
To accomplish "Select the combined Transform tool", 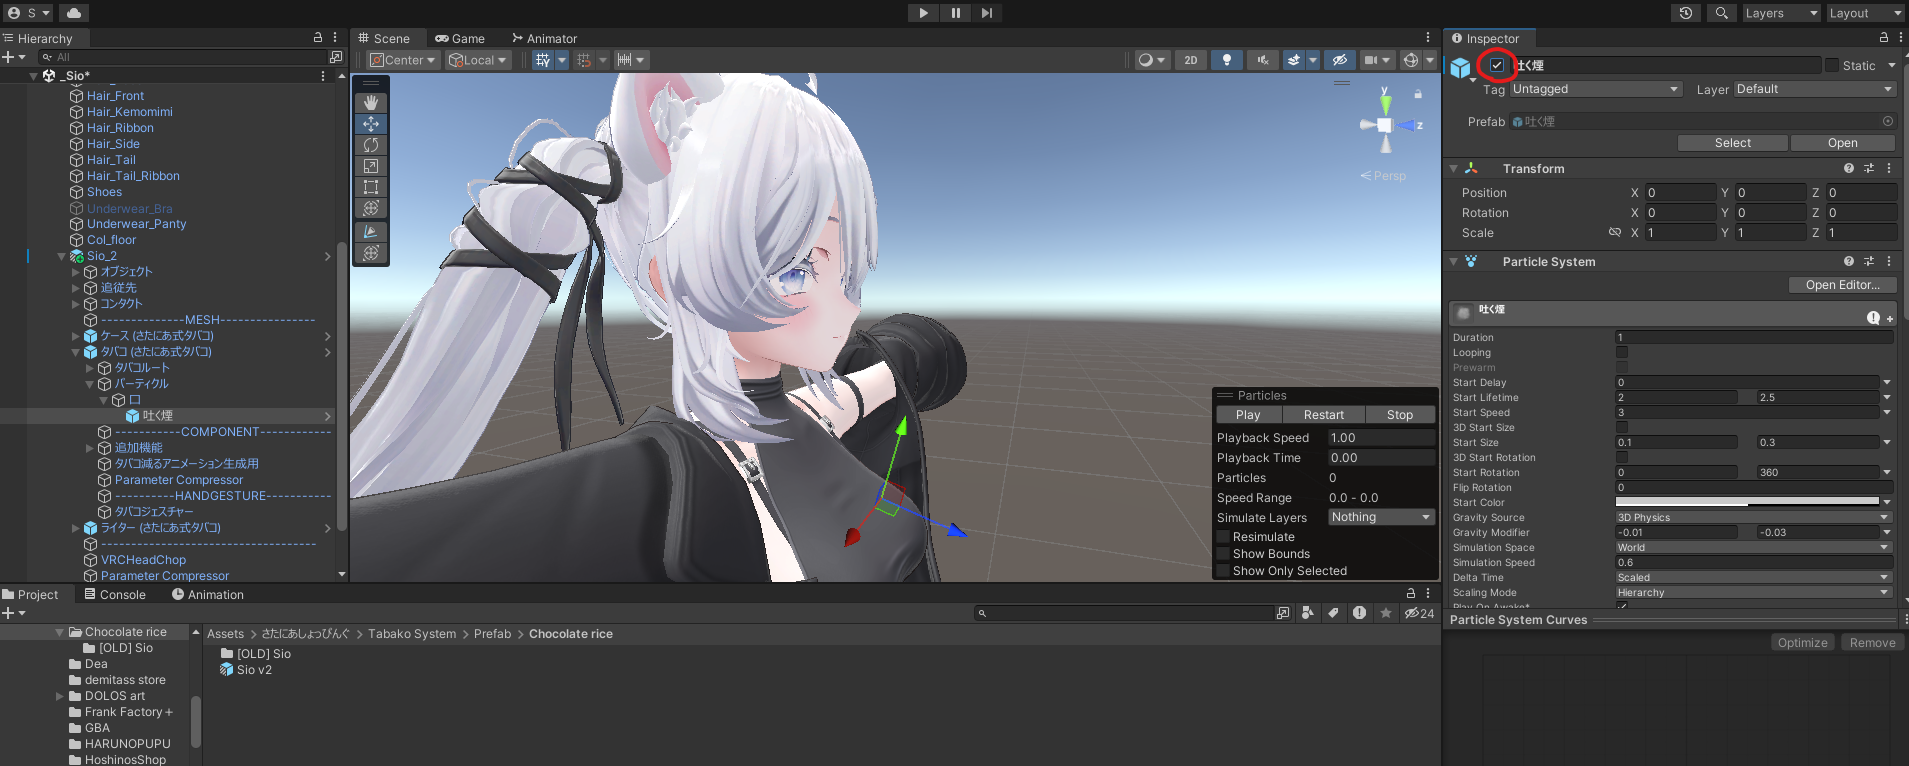I will 371,208.
